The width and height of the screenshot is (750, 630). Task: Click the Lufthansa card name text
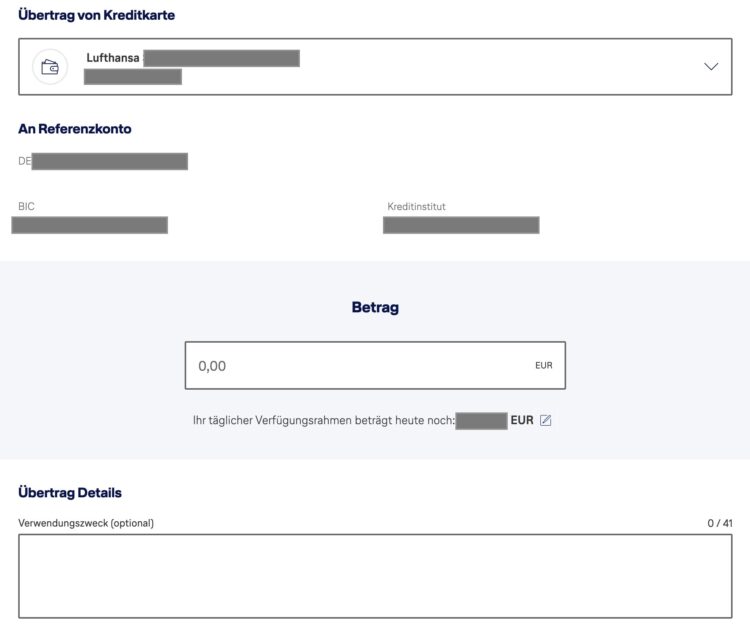[113, 58]
